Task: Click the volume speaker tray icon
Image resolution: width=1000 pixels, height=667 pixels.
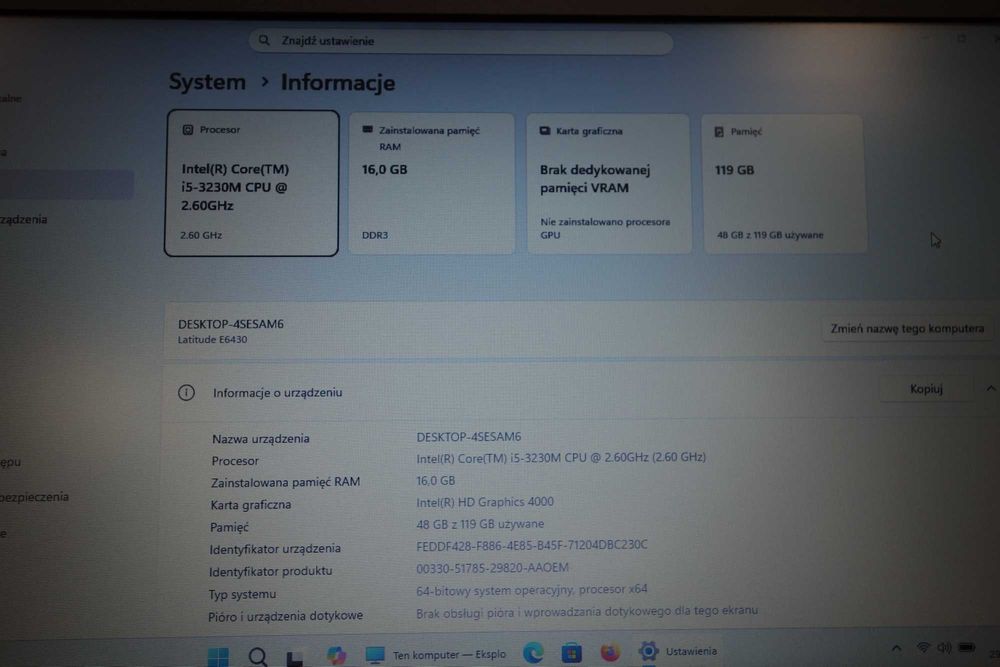Action: [x=944, y=648]
